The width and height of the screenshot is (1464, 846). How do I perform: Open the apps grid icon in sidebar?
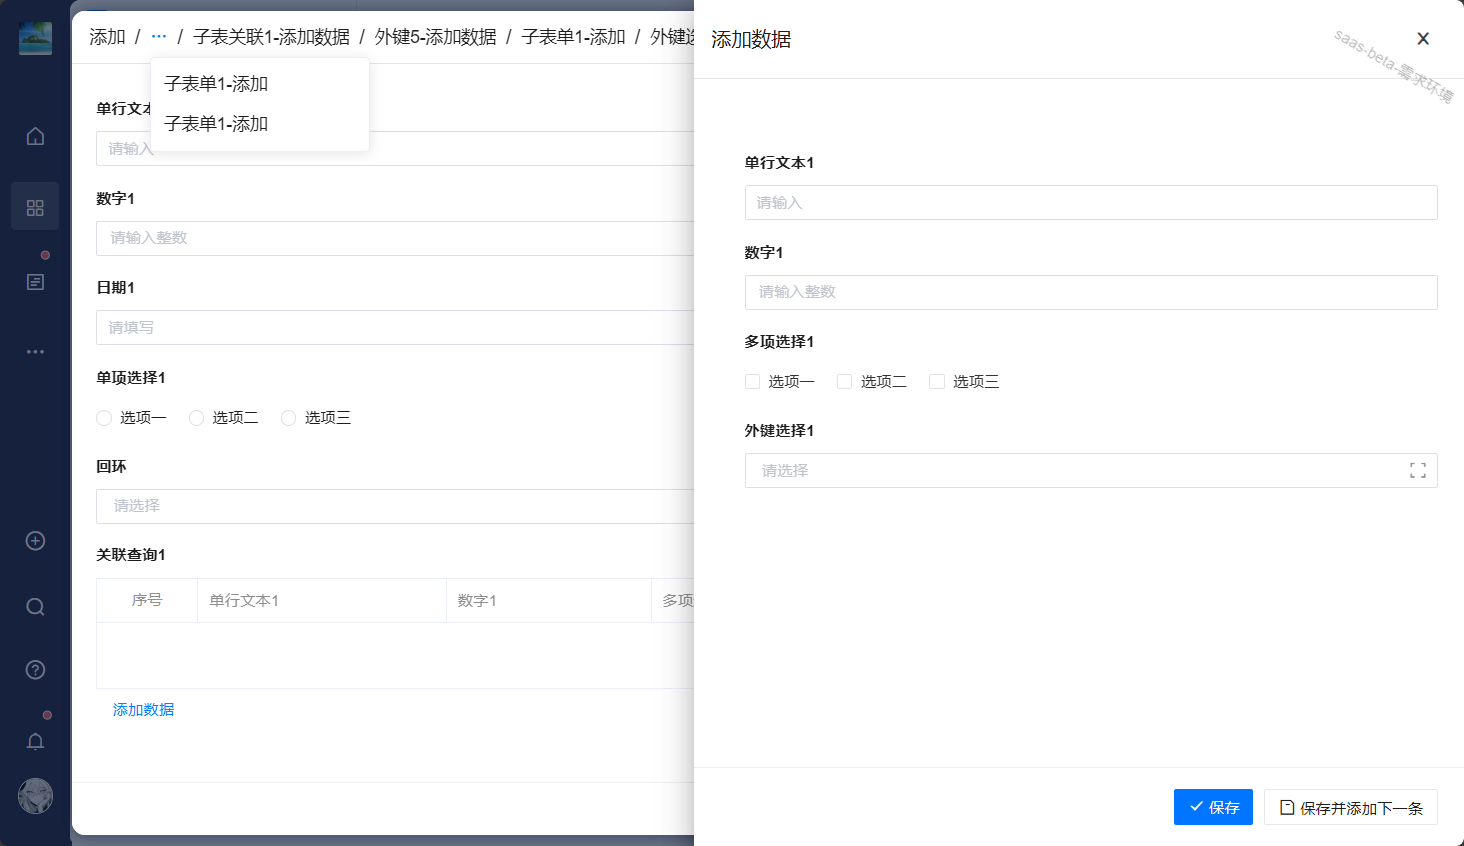(35, 207)
